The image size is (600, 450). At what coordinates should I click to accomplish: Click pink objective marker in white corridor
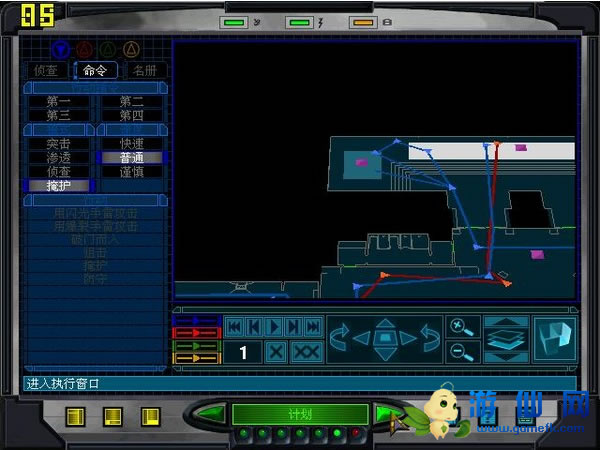pyautogui.click(x=521, y=147)
